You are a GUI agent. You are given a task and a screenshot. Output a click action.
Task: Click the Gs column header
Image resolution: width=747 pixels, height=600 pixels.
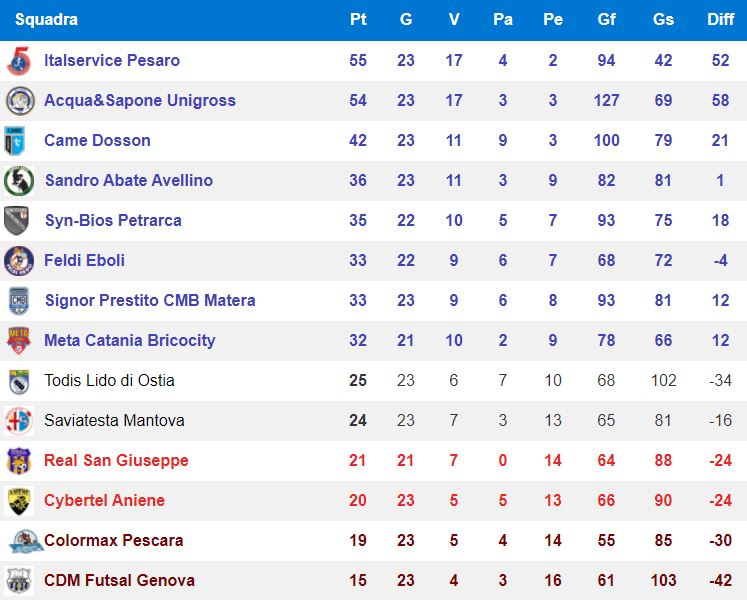coord(663,20)
